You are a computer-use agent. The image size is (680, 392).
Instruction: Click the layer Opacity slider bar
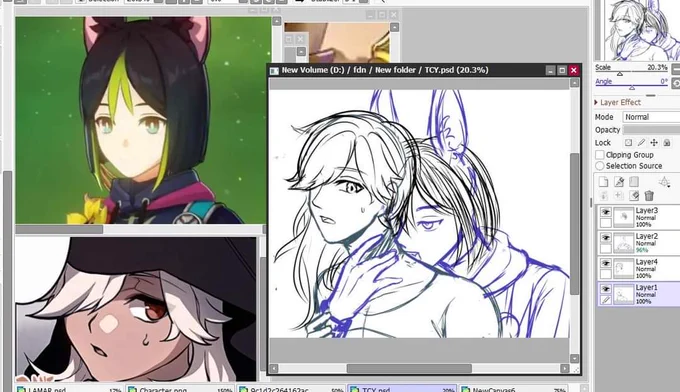[651, 129]
